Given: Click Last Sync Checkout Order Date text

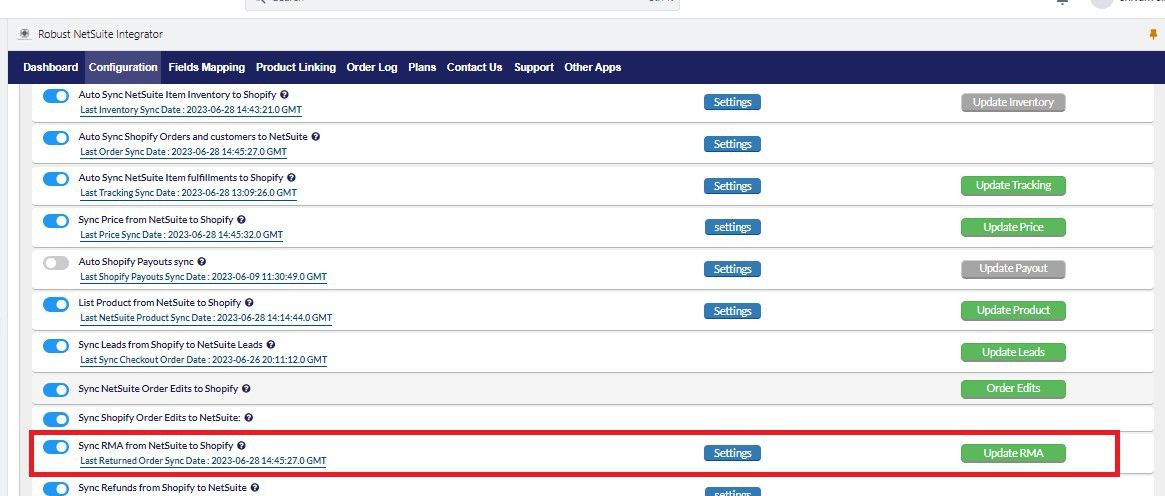Looking at the screenshot, I should coord(203,360).
